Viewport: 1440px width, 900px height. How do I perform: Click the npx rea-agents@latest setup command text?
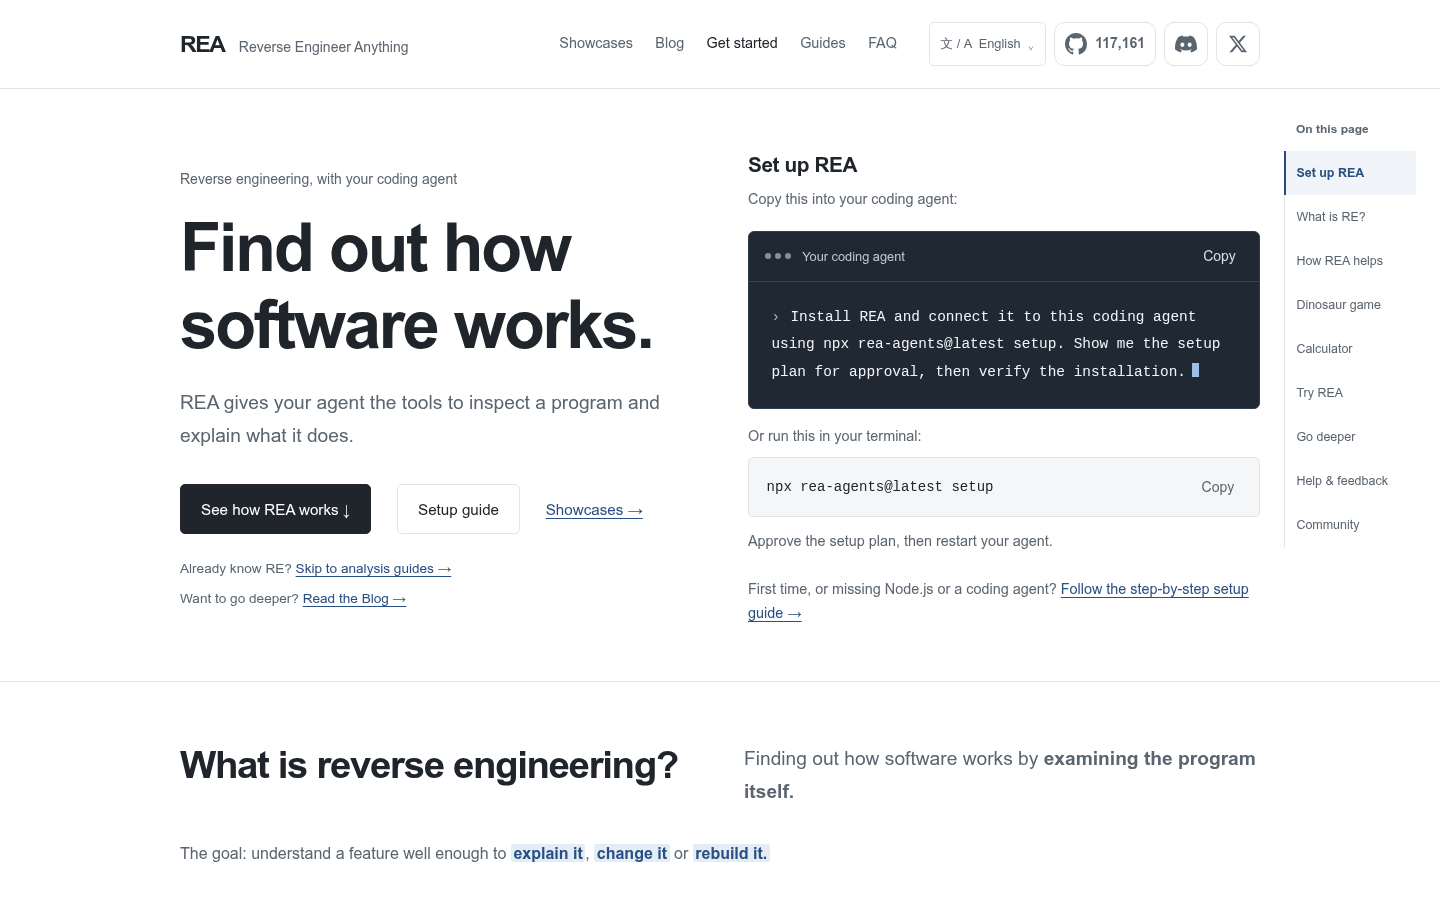(x=880, y=487)
